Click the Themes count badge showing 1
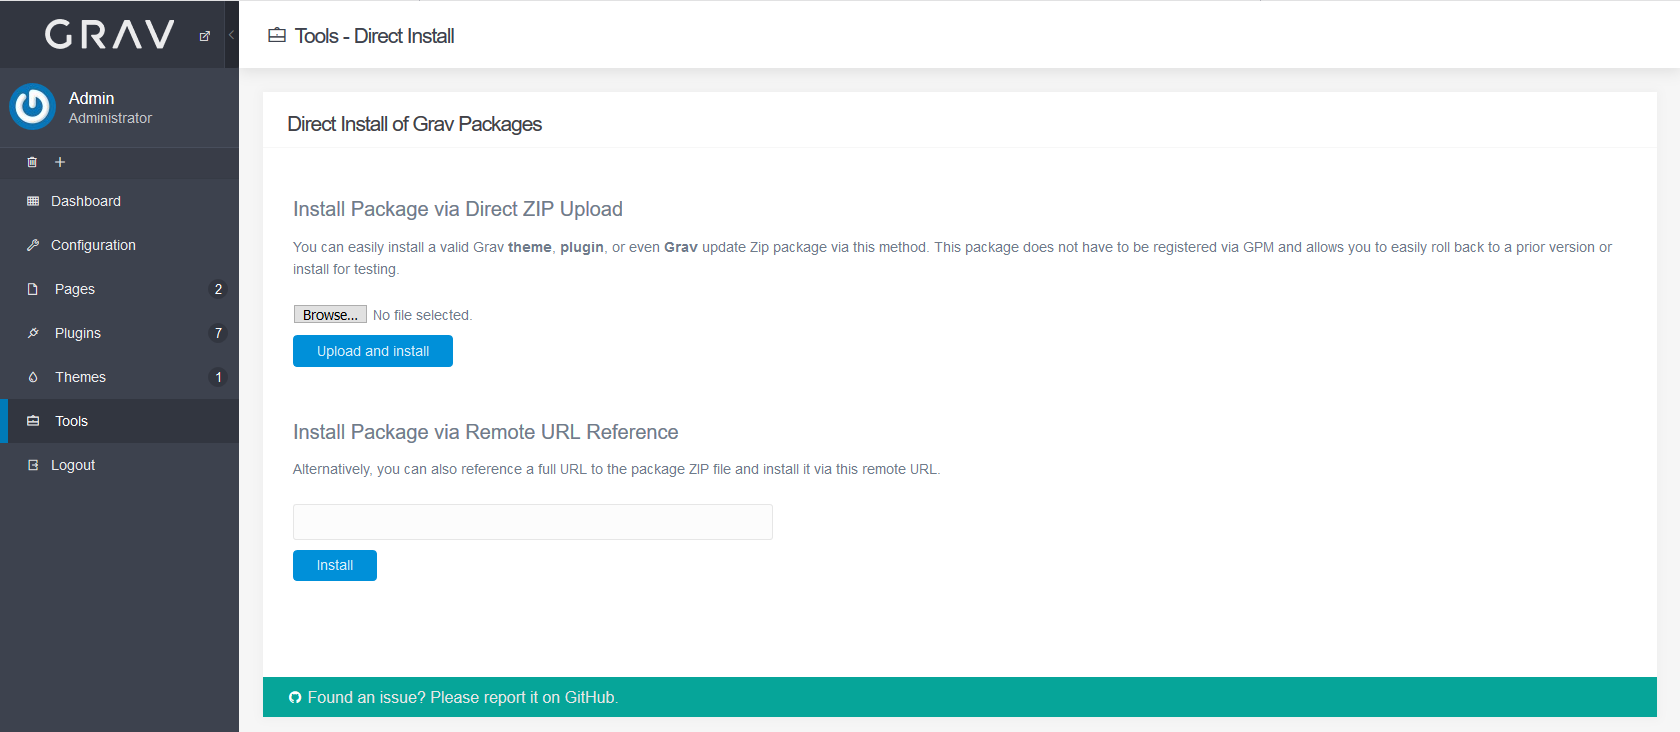This screenshot has width=1680, height=732. coord(218,377)
